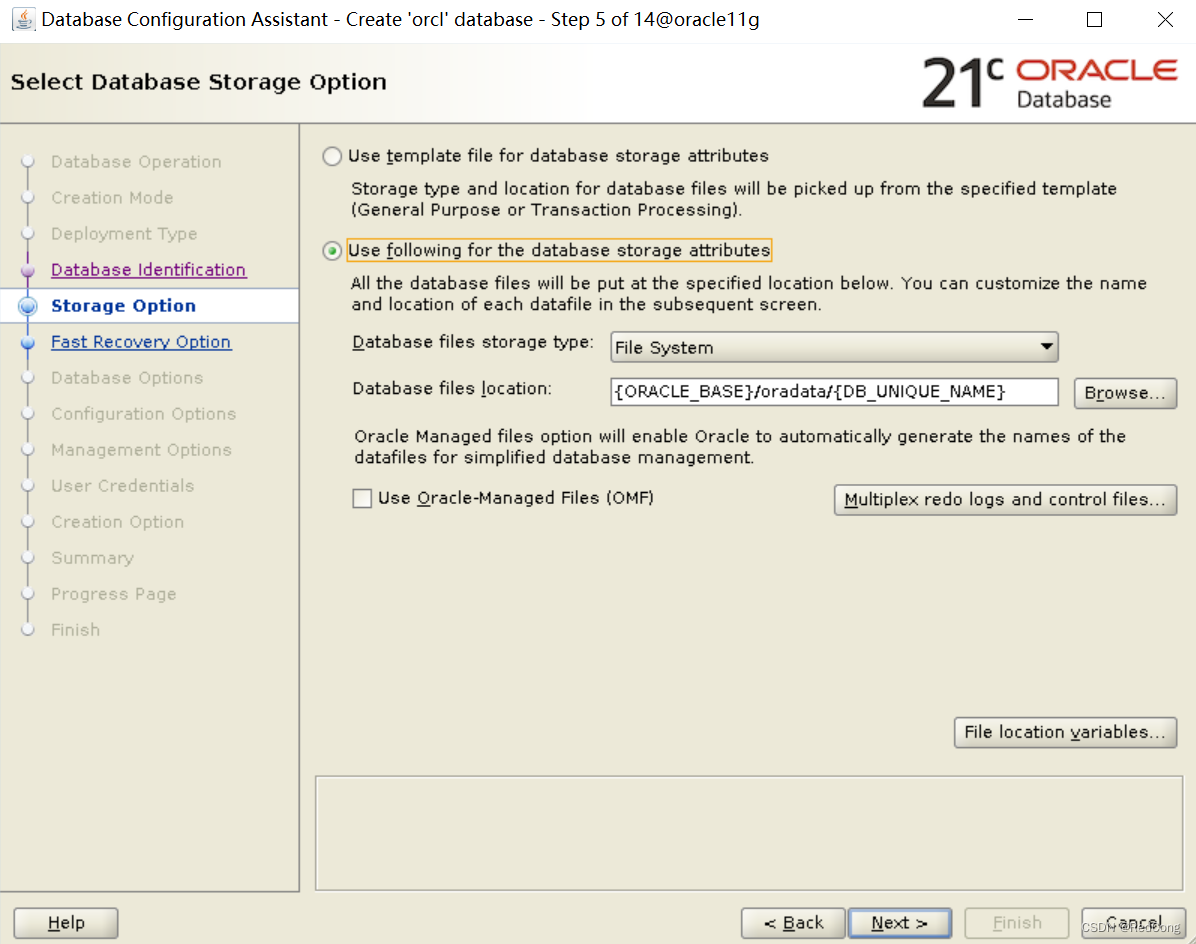Viewport: 1196px width, 944px height.
Task: Open File location variables dialog
Action: coord(1065,732)
